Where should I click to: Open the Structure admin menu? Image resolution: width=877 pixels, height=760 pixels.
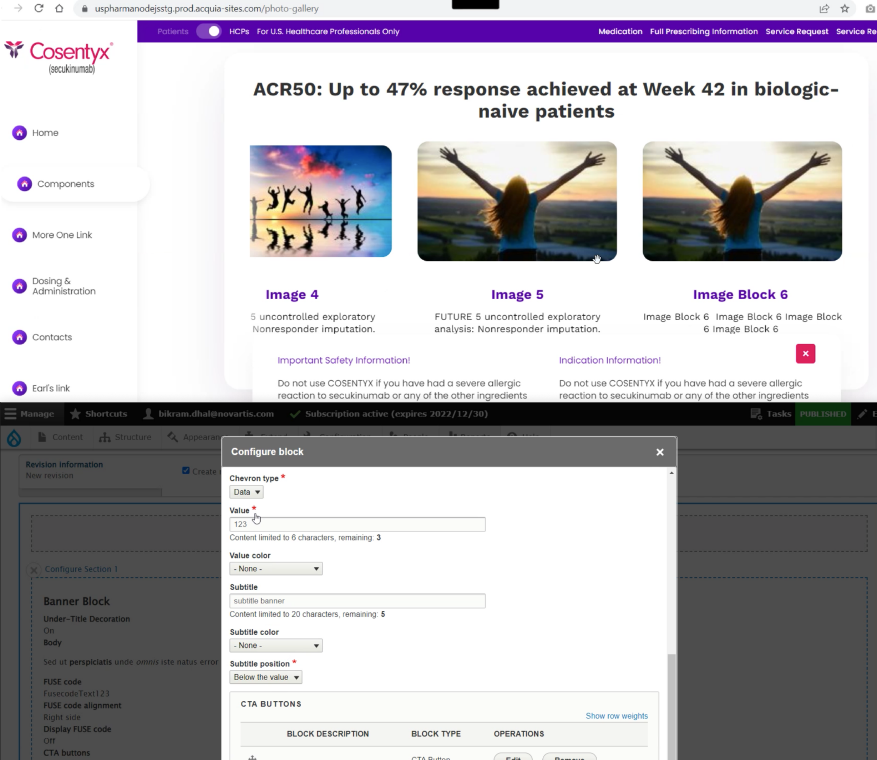point(125,437)
